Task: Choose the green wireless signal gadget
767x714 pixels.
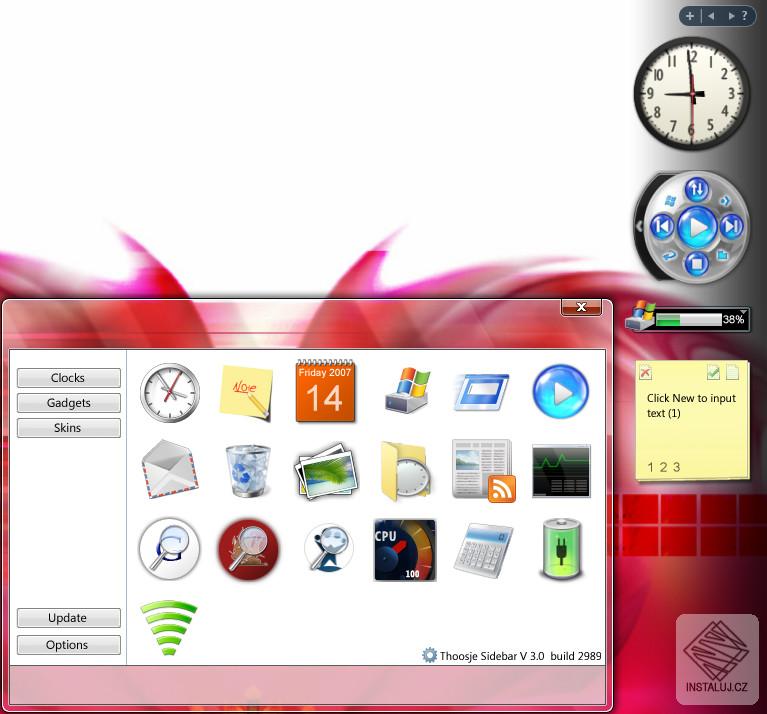Action: [x=169, y=628]
